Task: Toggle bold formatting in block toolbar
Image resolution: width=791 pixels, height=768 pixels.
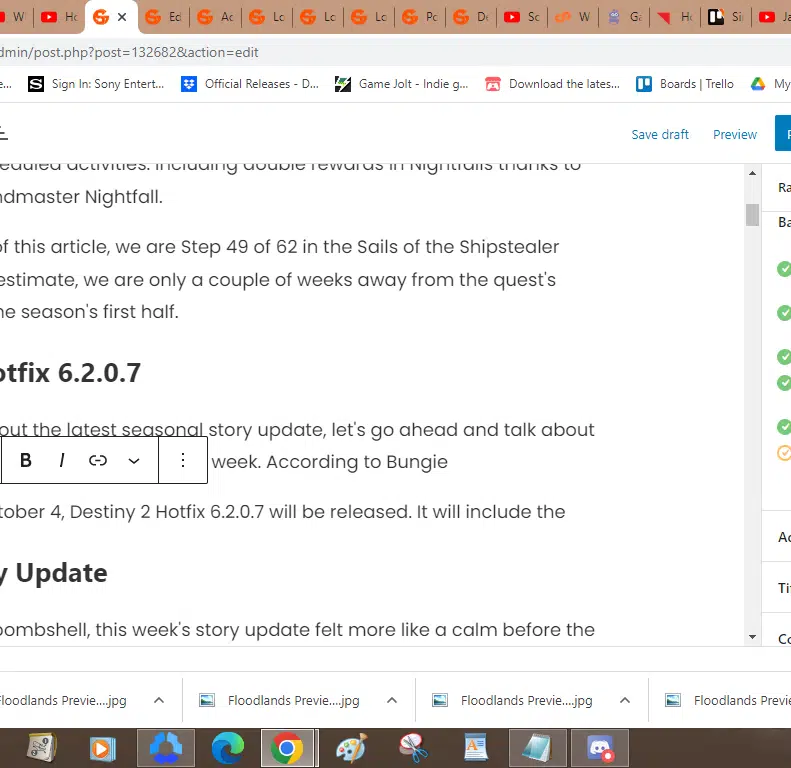Action: click(26, 460)
